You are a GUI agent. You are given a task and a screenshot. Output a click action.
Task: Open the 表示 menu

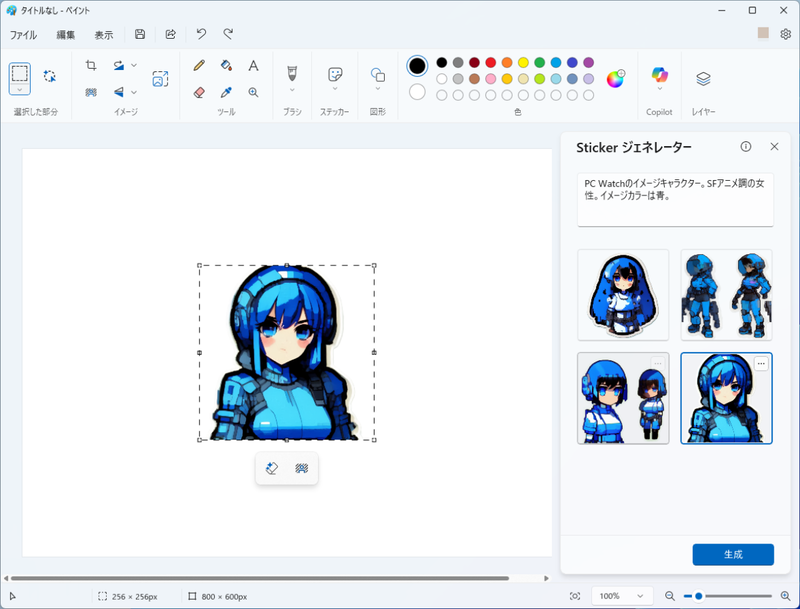click(x=103, y=34)
